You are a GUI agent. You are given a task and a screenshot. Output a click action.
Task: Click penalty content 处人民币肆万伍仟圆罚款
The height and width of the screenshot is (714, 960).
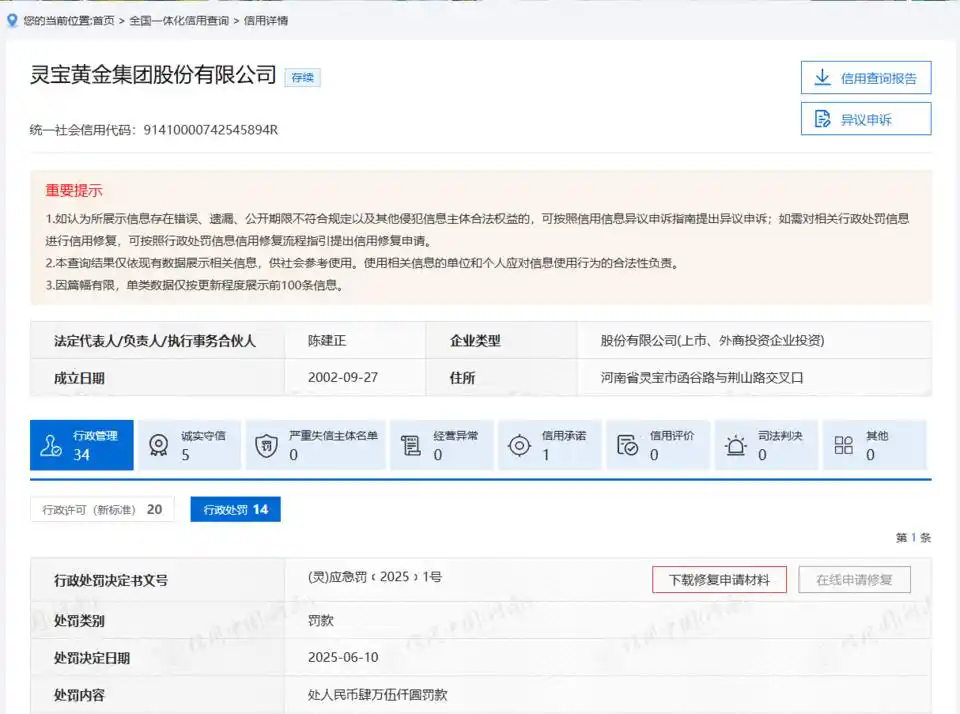click(x=378, y=695)
